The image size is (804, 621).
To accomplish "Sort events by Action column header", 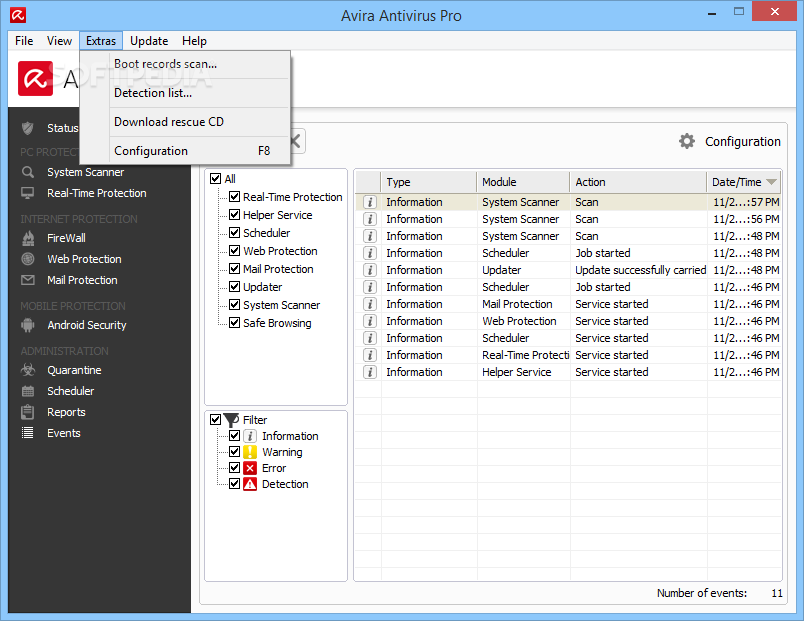I will coord(638,182).
